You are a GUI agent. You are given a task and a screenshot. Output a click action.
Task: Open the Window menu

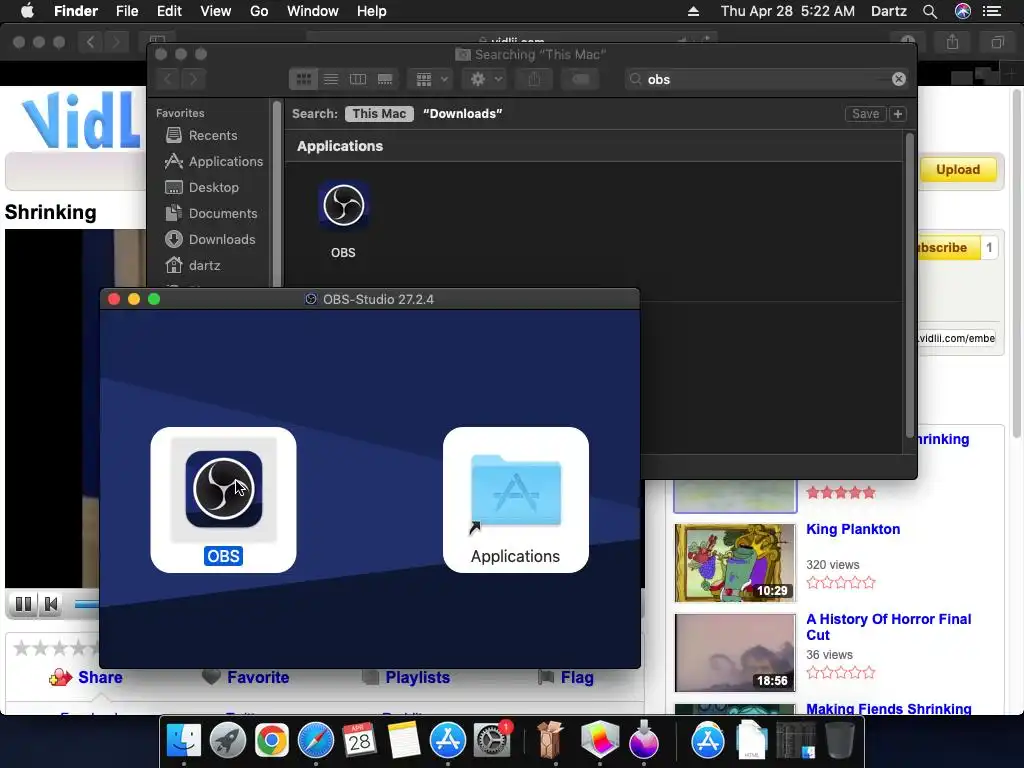(x=313, y=11)
